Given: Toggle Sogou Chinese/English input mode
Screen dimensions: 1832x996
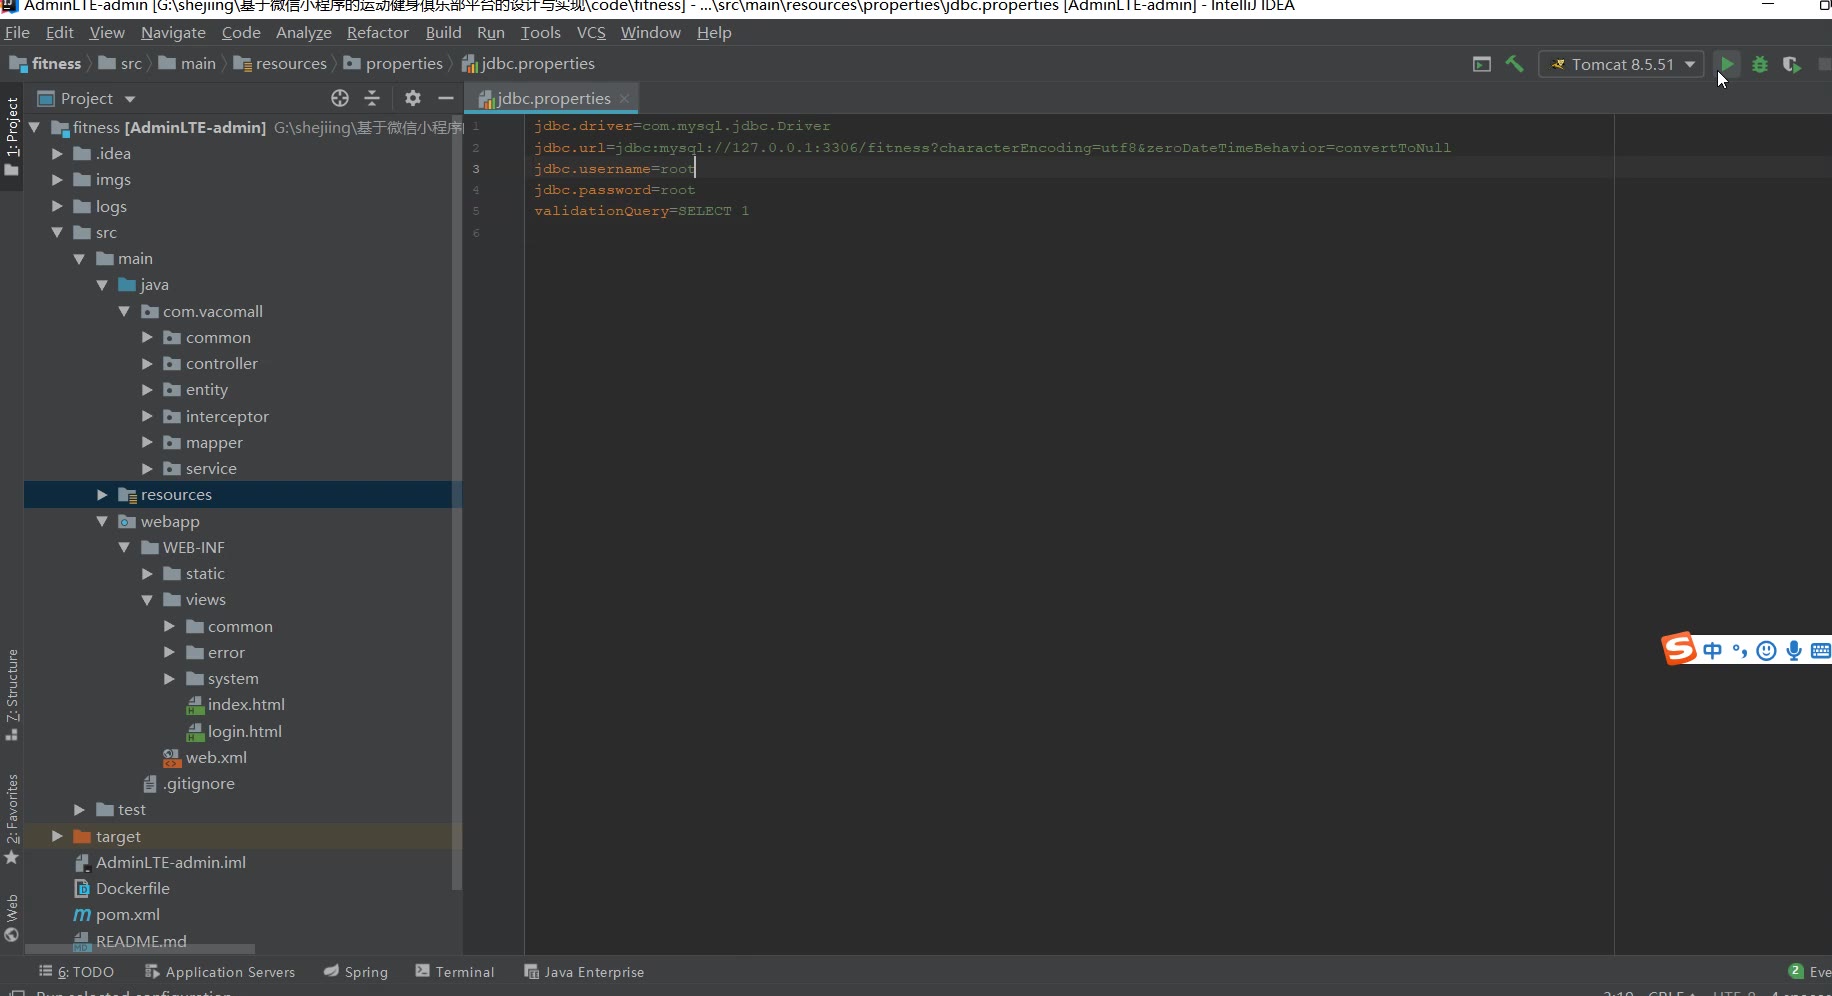Looking at the screenshot, I should click(1712, 651).
